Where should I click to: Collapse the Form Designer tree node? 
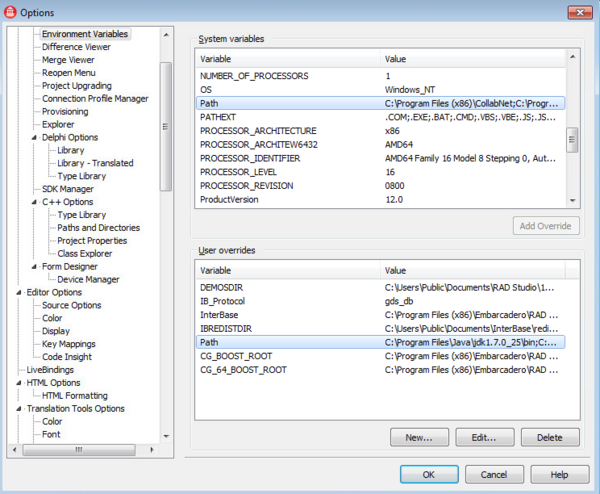34,267
